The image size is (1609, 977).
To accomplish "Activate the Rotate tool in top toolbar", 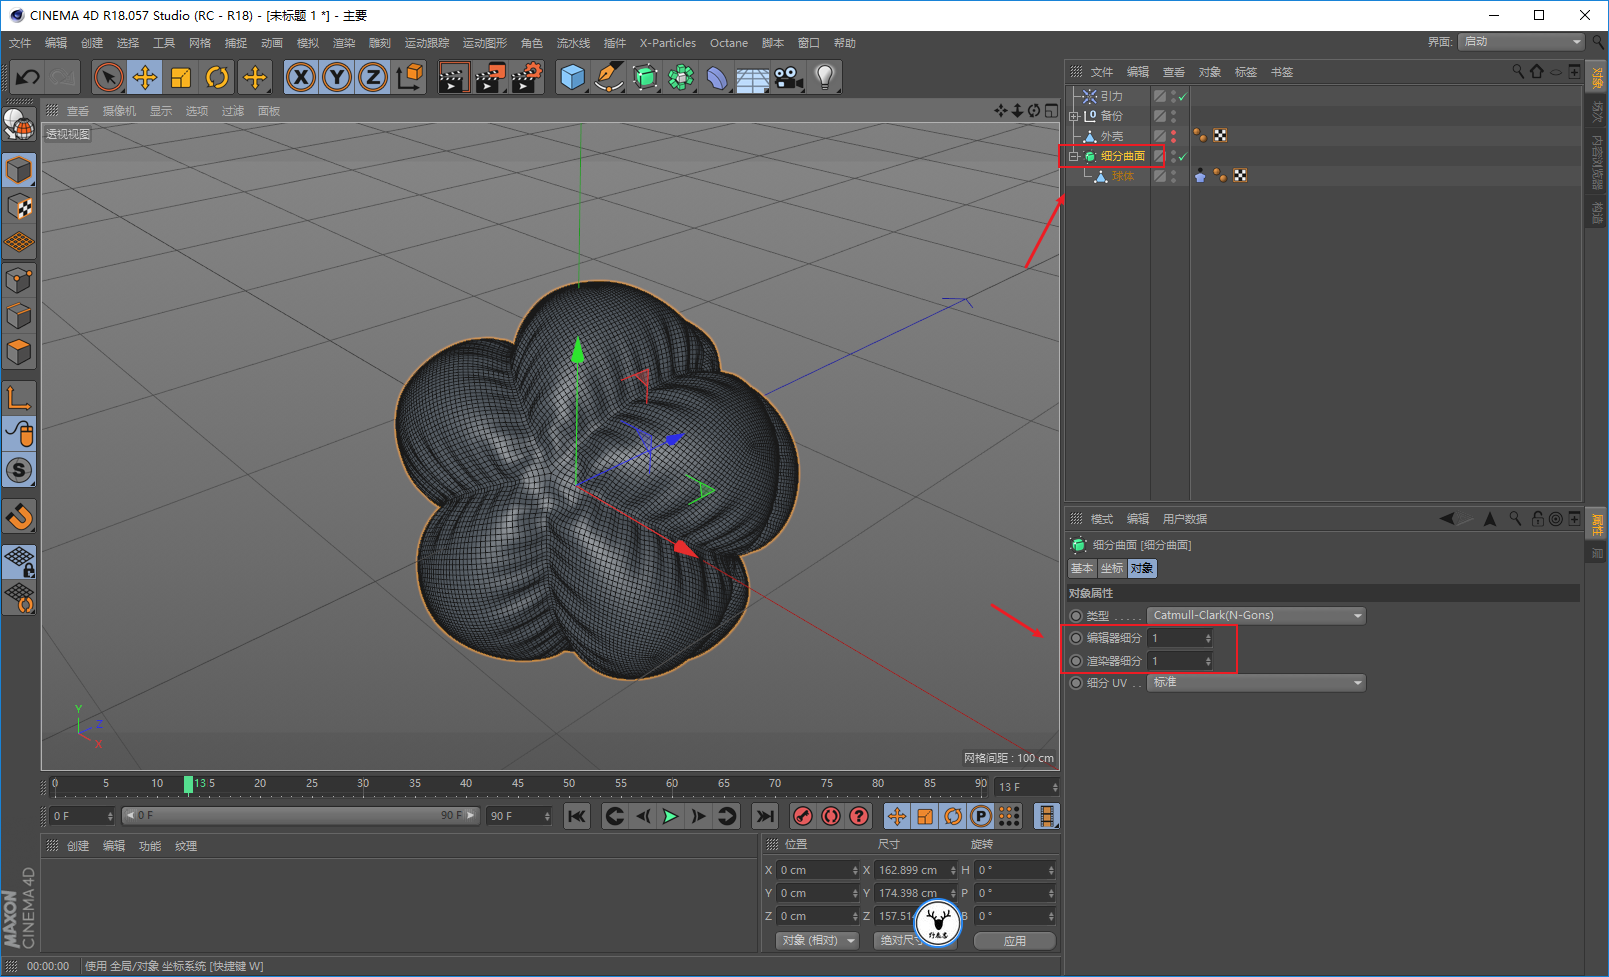I will (217, 77).
